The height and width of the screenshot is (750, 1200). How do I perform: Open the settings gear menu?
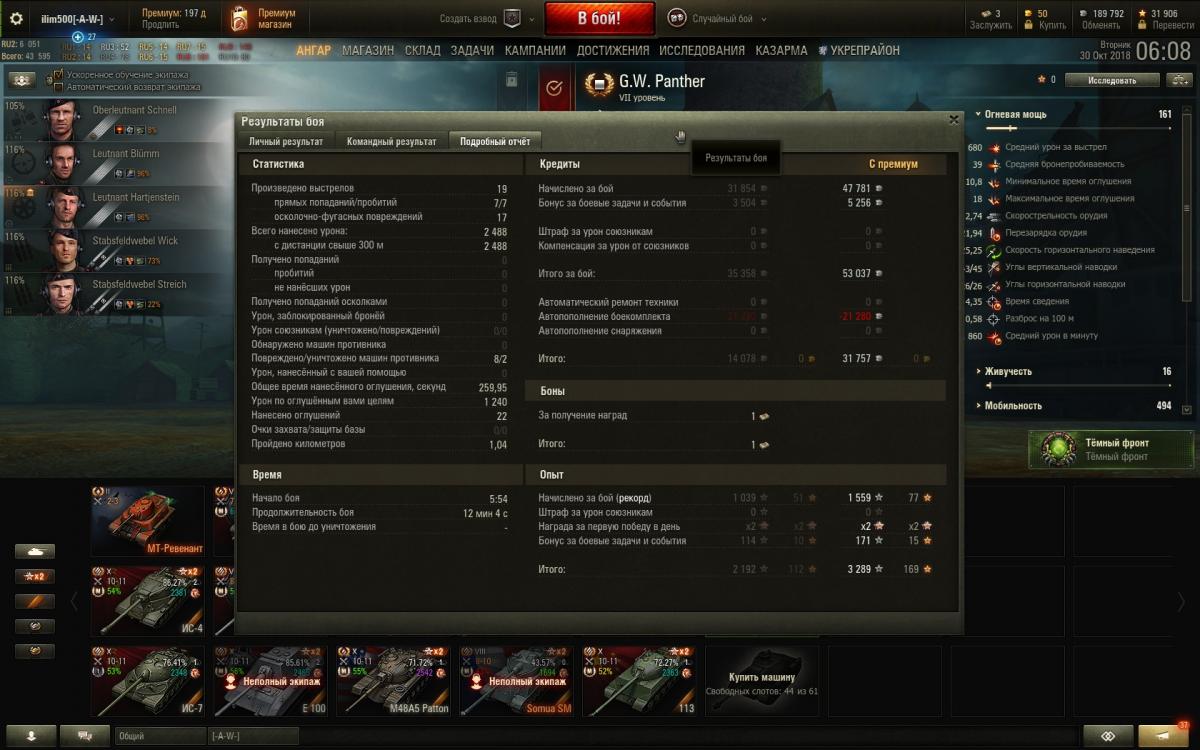tap(16, 18)
